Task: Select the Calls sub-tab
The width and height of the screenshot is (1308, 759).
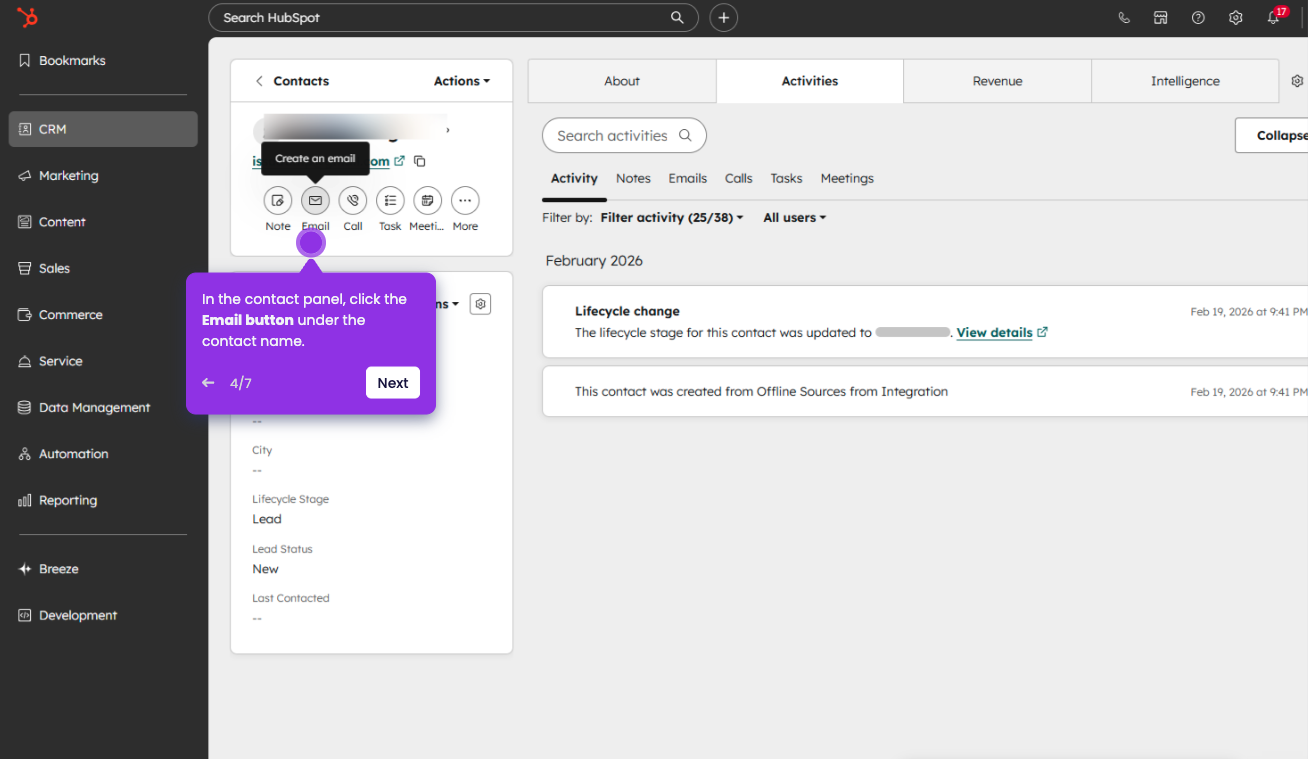Action: point(739,178)
